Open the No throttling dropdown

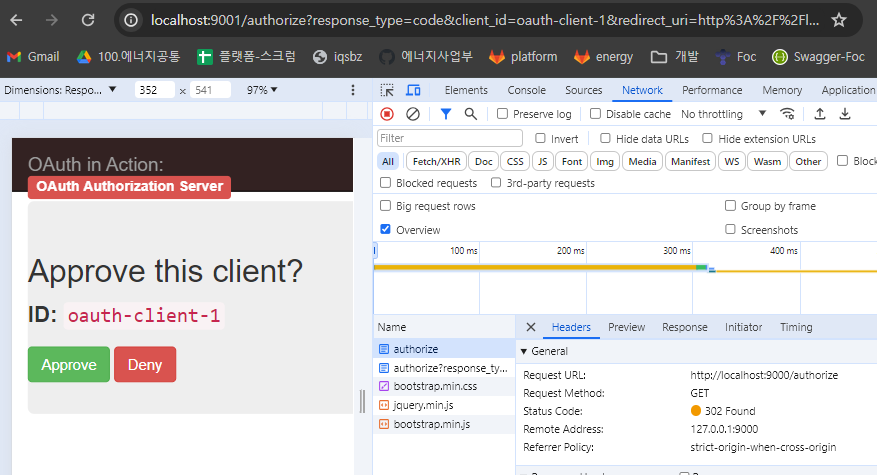click(x=723, y=114)
